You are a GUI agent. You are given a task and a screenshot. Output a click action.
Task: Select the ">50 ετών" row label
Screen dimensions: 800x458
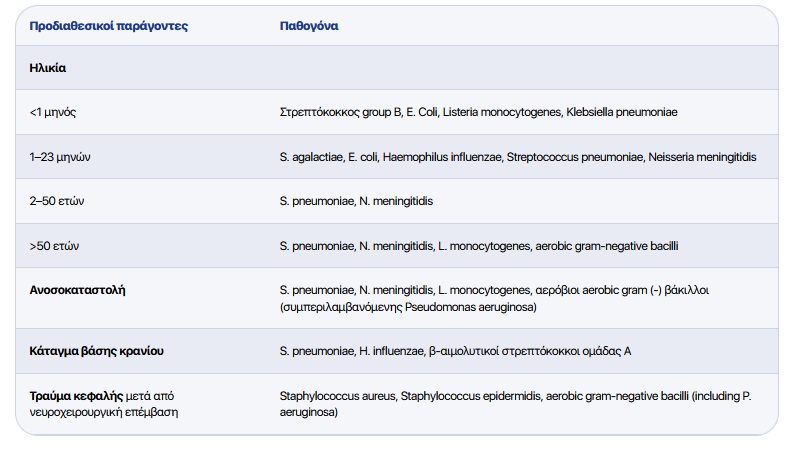[x=56, y=246]
